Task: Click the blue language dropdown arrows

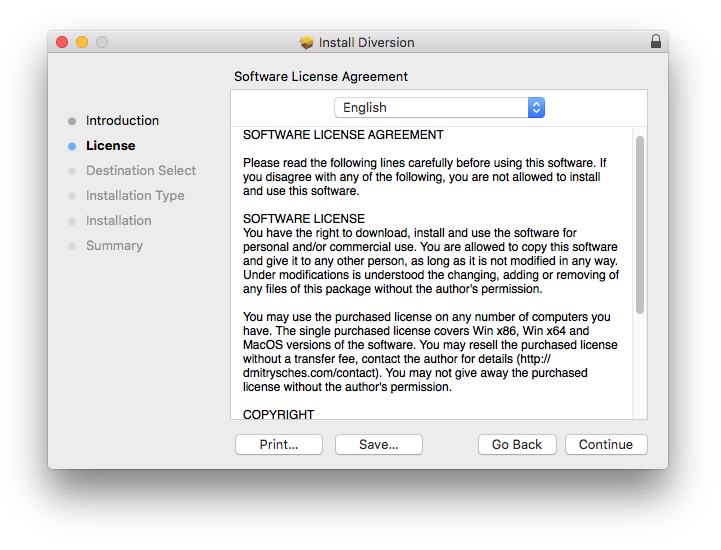Action: [x=536, y=108]
